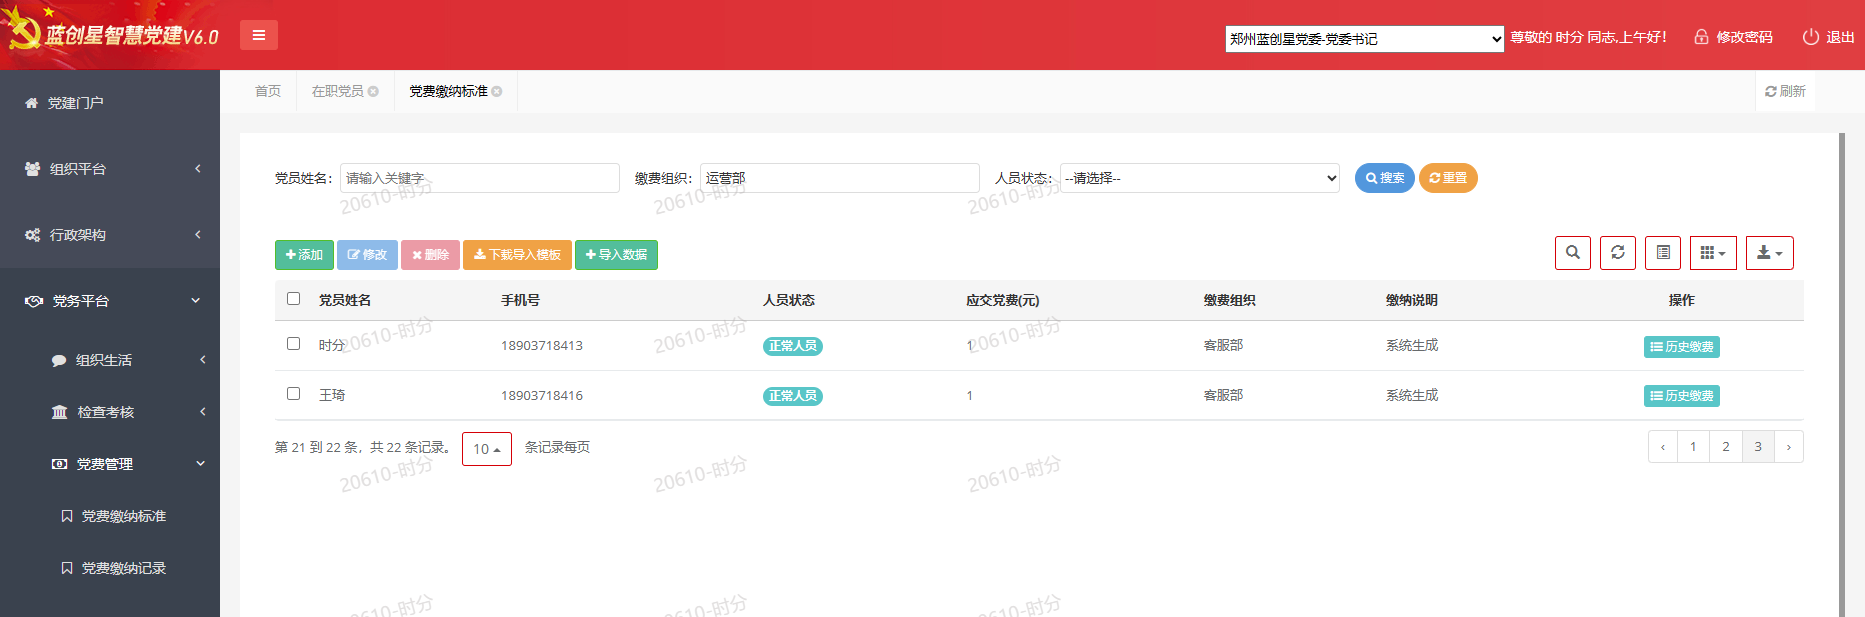Click the 修改 button
The height and width of the screenshot is (617, 1865).
367,255
